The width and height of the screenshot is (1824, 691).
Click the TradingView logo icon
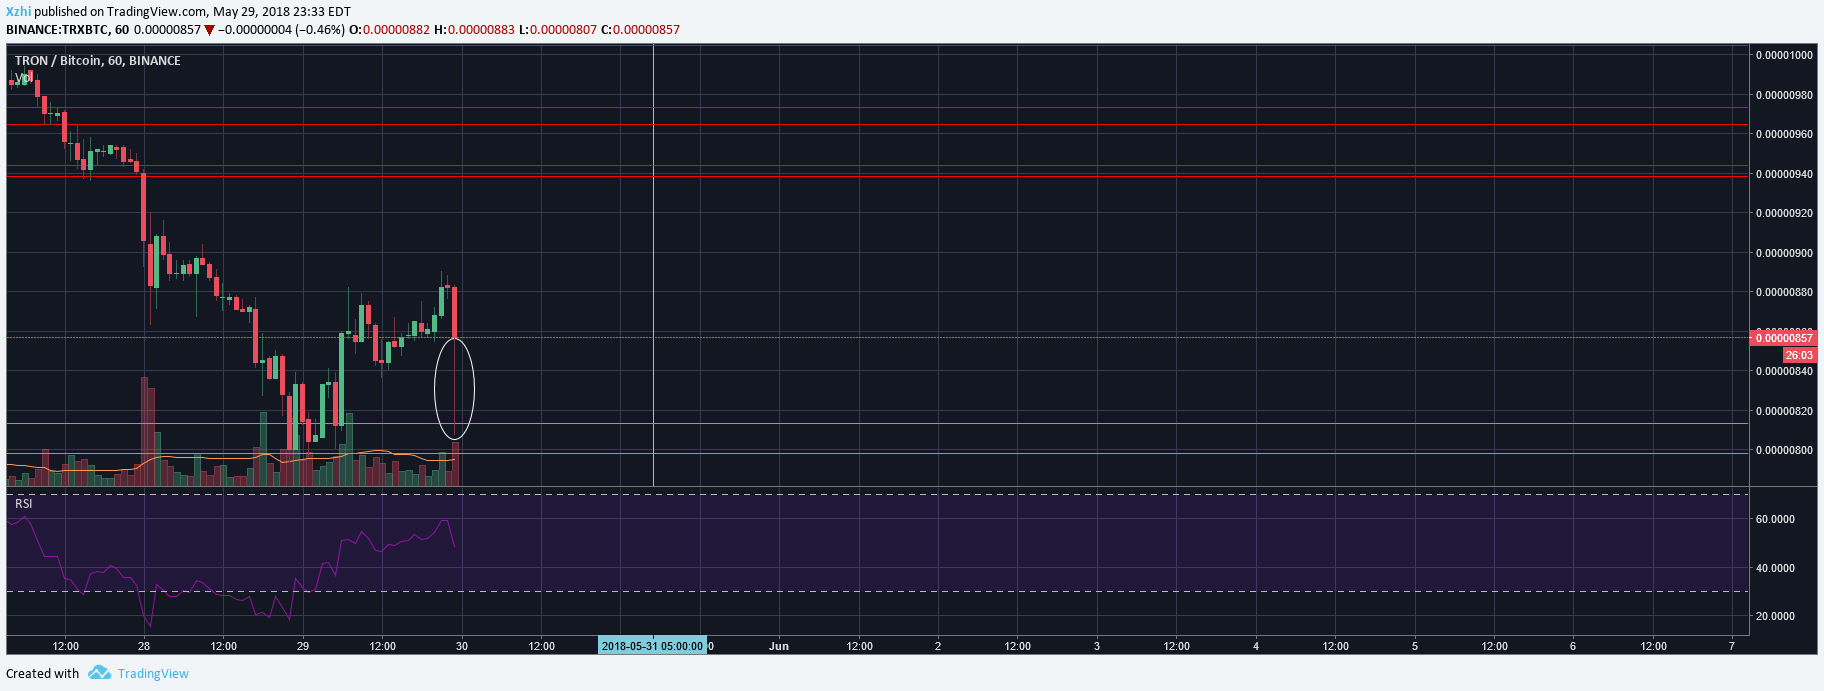[x=99, y=673]
